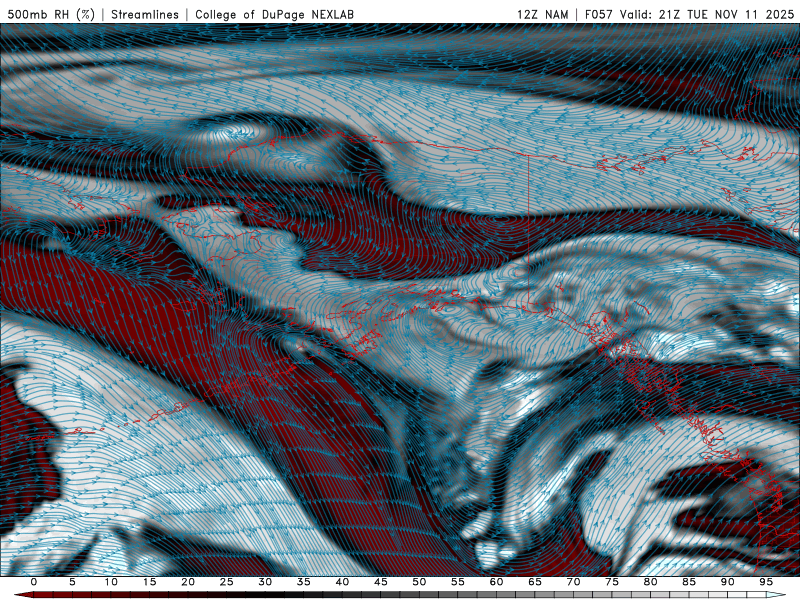Click the "40" label on the color scale
Viewport: 800px width, 600px height.
[342, 582]
